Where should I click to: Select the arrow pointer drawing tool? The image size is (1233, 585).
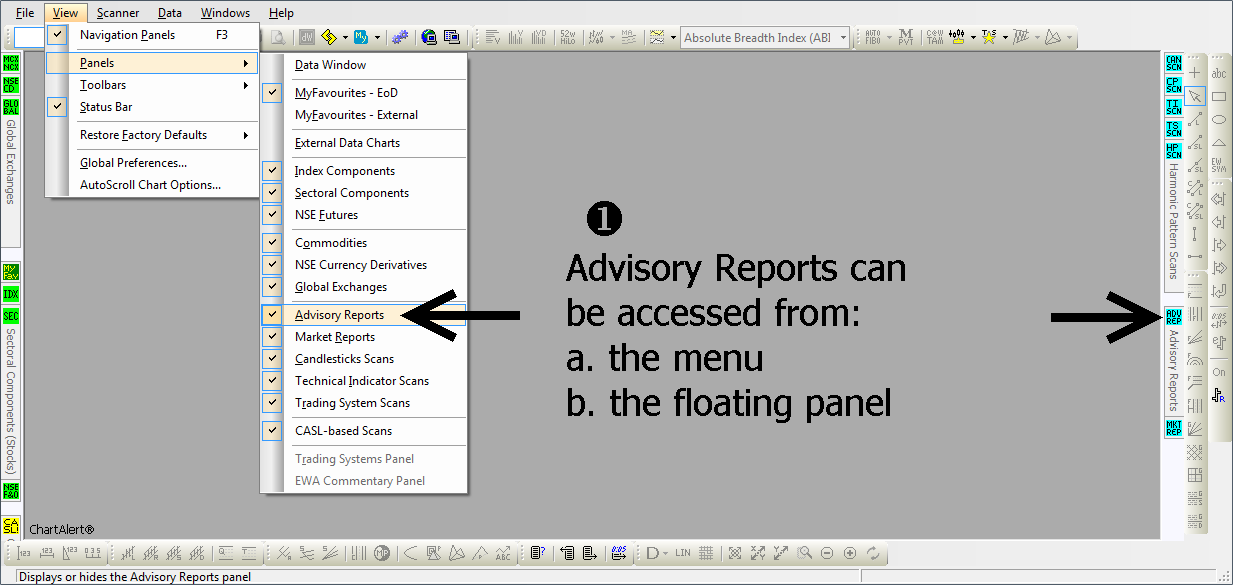(x=1195, y=96)
